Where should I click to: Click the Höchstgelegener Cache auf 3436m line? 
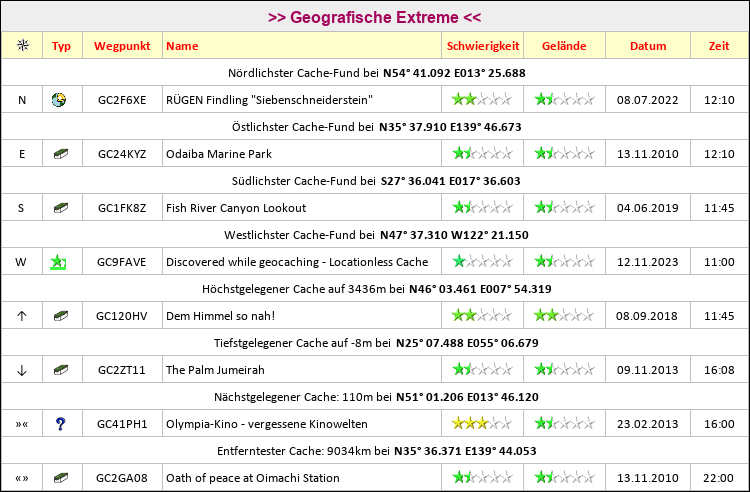(x=376, y=289)
